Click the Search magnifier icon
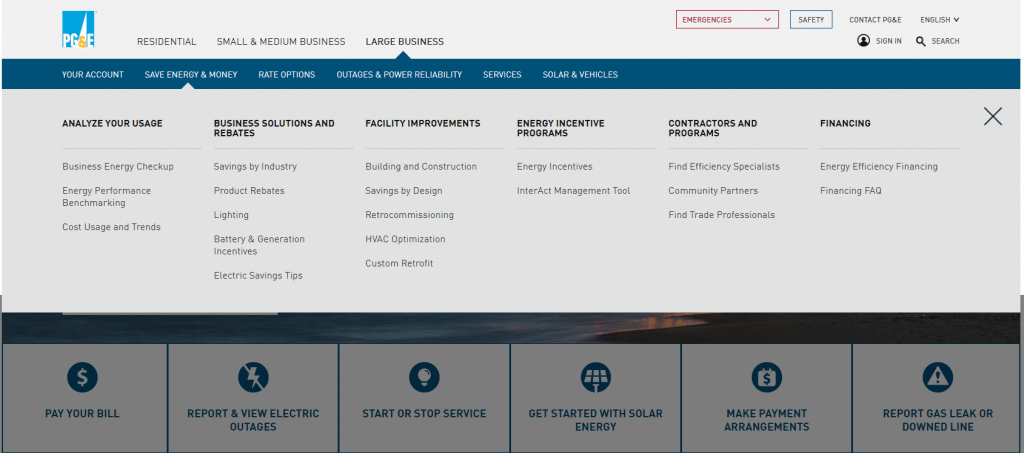 (x=921, y=41)
